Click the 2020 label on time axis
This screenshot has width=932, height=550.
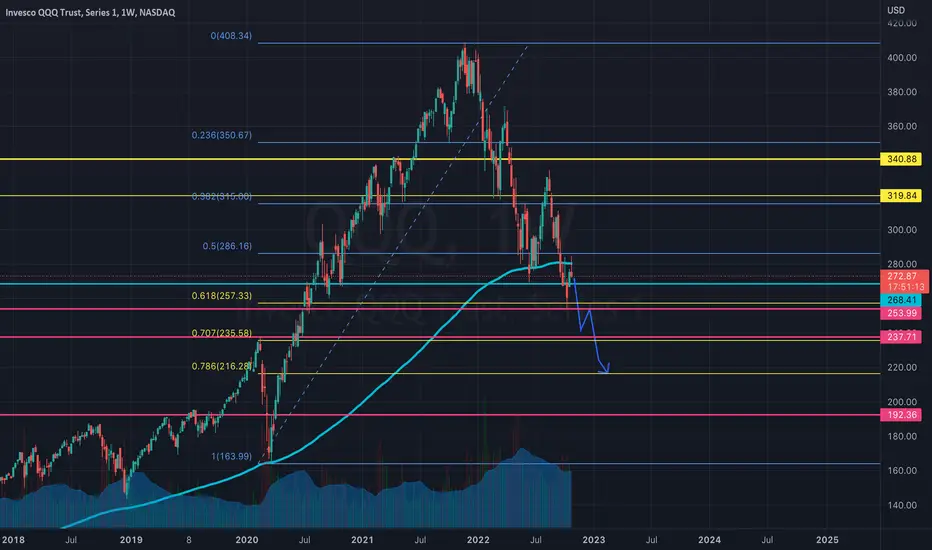247,540
